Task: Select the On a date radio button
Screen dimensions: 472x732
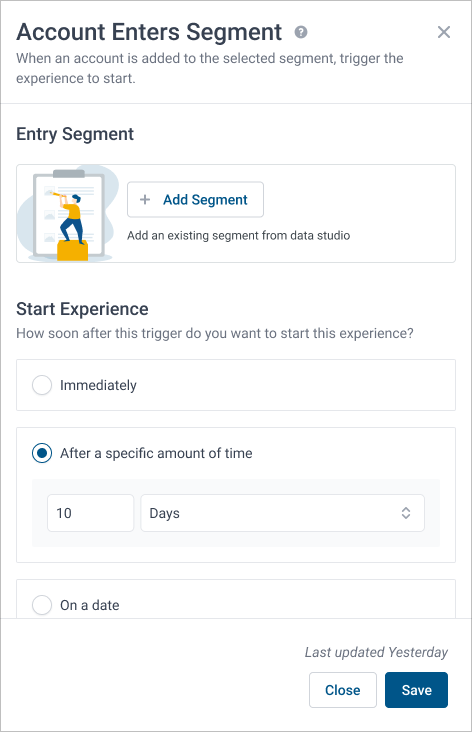Action: pos(42,605)
